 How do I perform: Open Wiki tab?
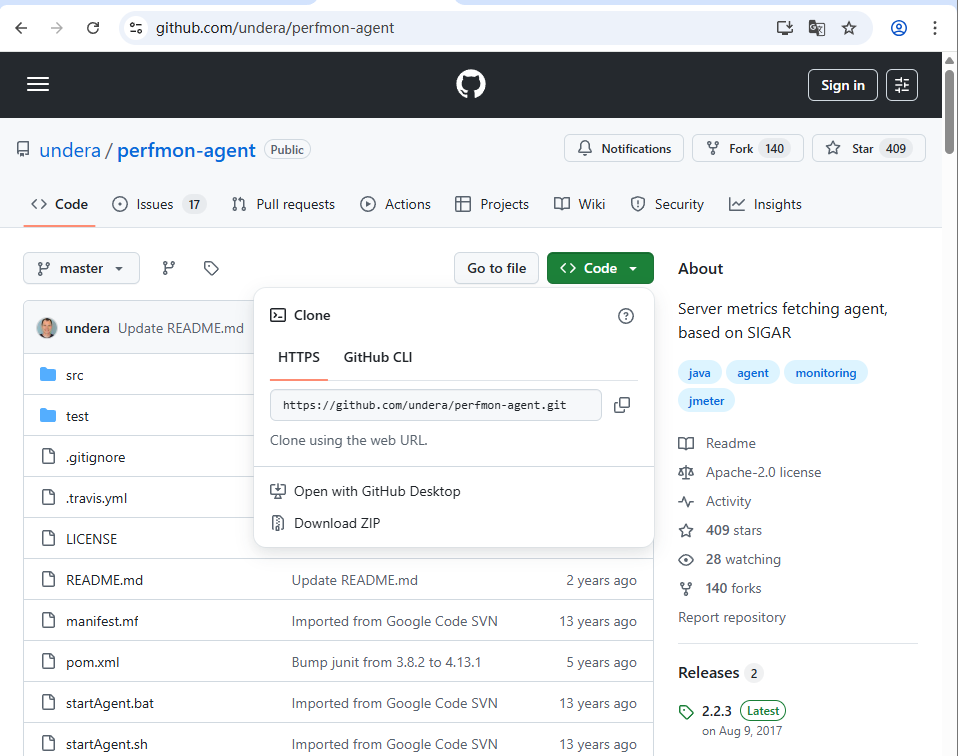coord(579,204)
